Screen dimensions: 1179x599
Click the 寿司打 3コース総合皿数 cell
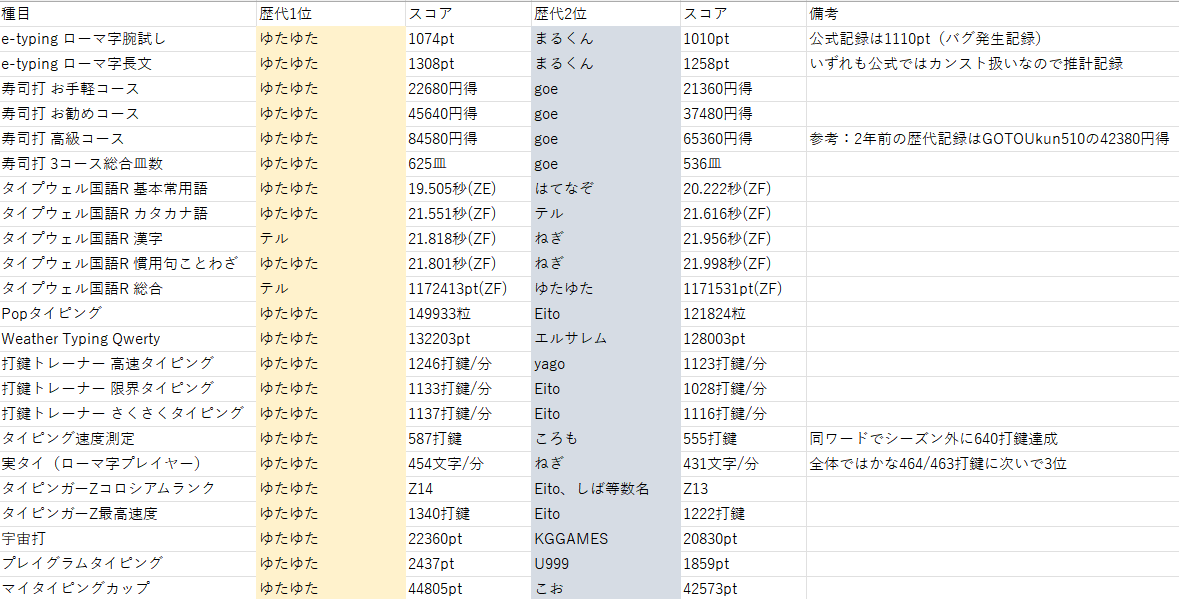(128, 164)
